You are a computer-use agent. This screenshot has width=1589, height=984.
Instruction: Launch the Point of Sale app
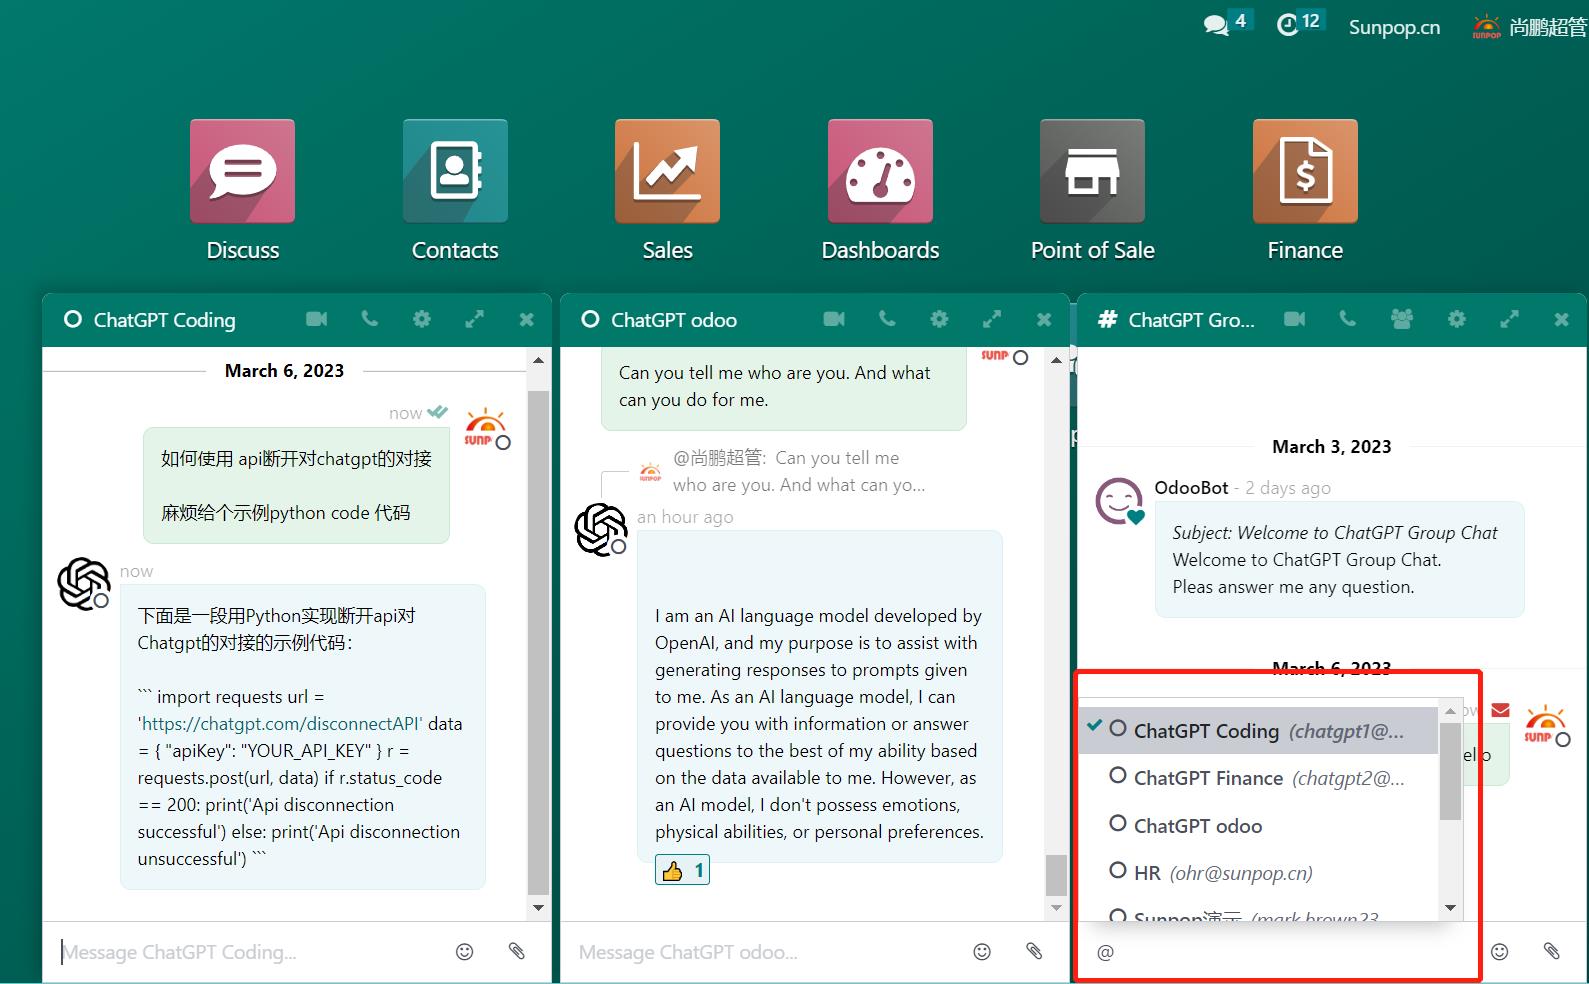coord(1092,172)
